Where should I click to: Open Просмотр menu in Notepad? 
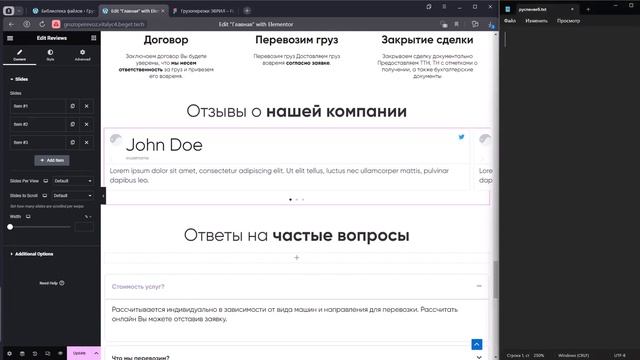pyautogui.click(x=568, y=21)
